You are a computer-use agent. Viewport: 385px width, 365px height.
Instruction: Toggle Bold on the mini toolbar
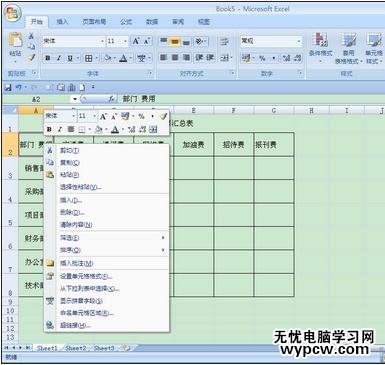[x=49, y=129]
